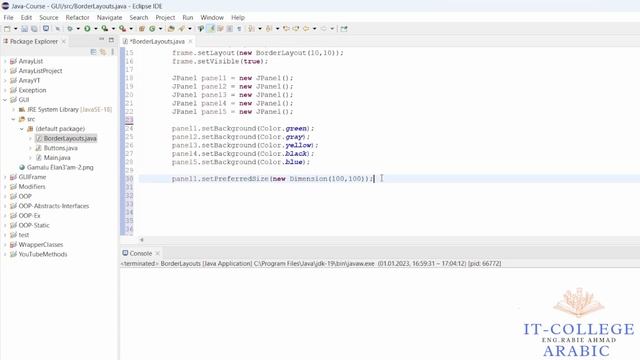This screenshot has width=640, height=360.
Task: Click the Next Edit Location icon
Action: [296, 29]
